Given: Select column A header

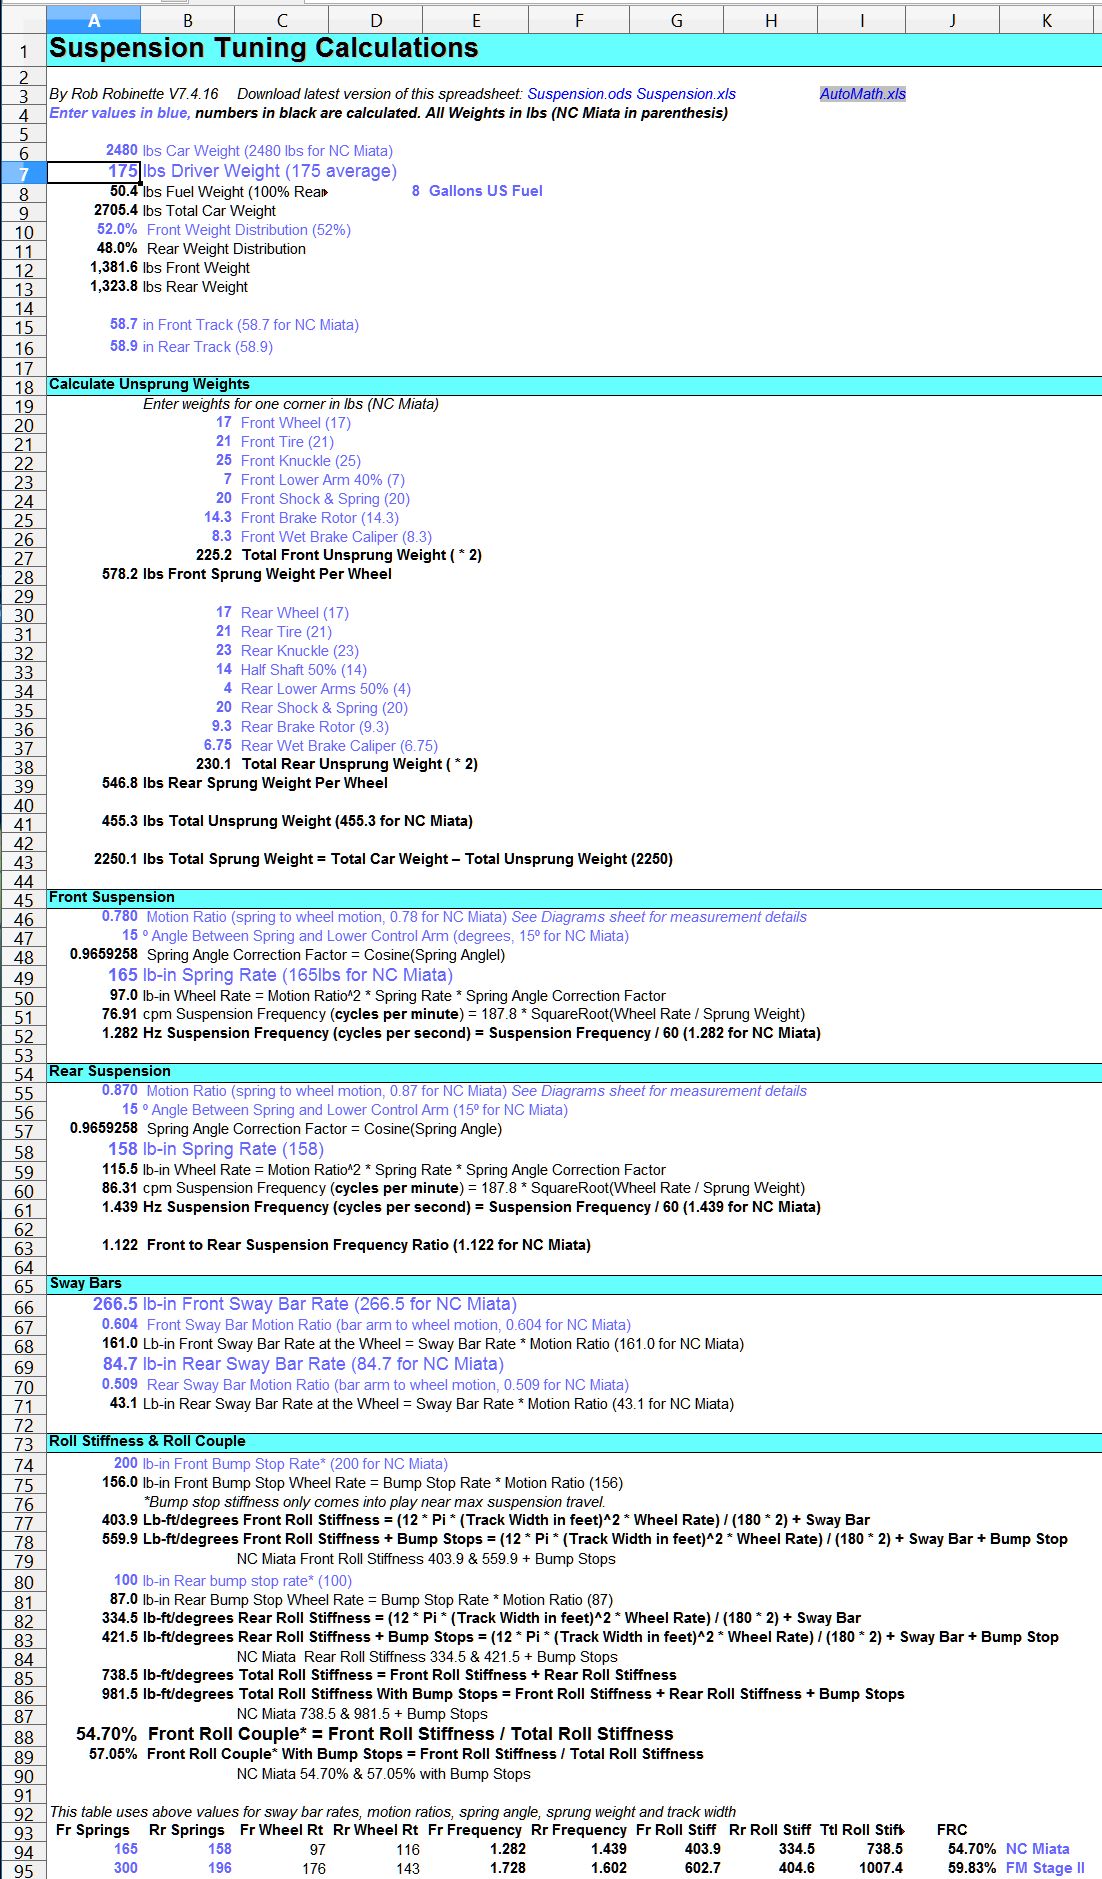Looking at the screenshot, I should coord(94,20).
